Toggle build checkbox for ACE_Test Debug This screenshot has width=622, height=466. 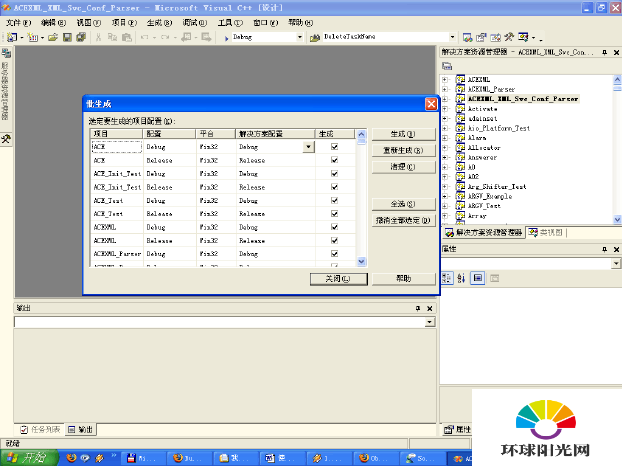click(334, 200)
